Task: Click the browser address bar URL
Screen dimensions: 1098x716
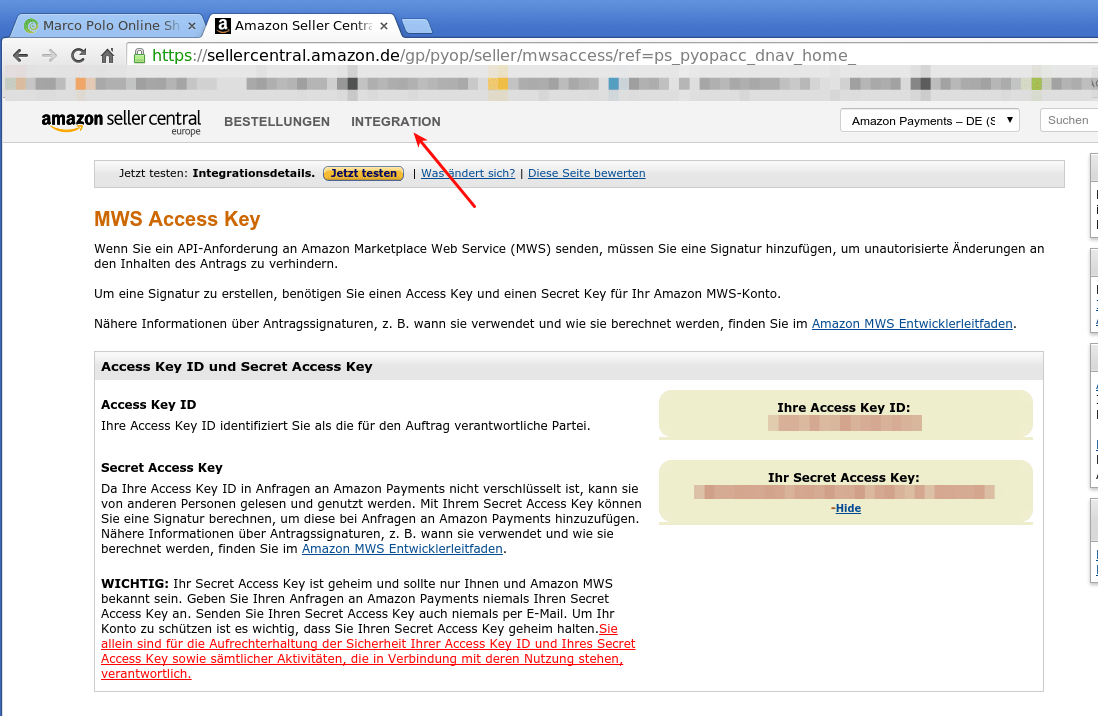Action: coord(500,55)
